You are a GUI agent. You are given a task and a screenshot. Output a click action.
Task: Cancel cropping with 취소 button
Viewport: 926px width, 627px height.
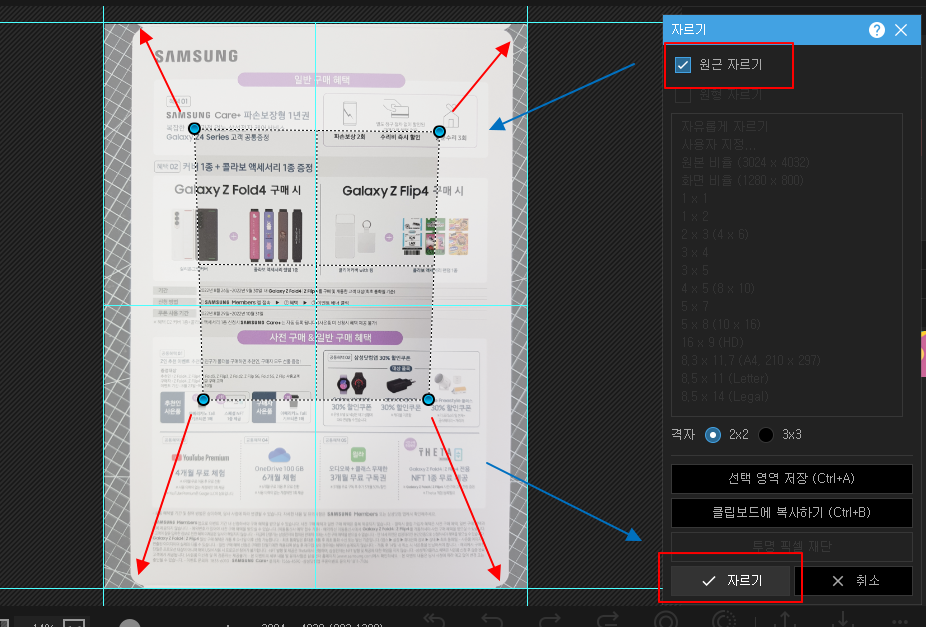tap(854, 581)
